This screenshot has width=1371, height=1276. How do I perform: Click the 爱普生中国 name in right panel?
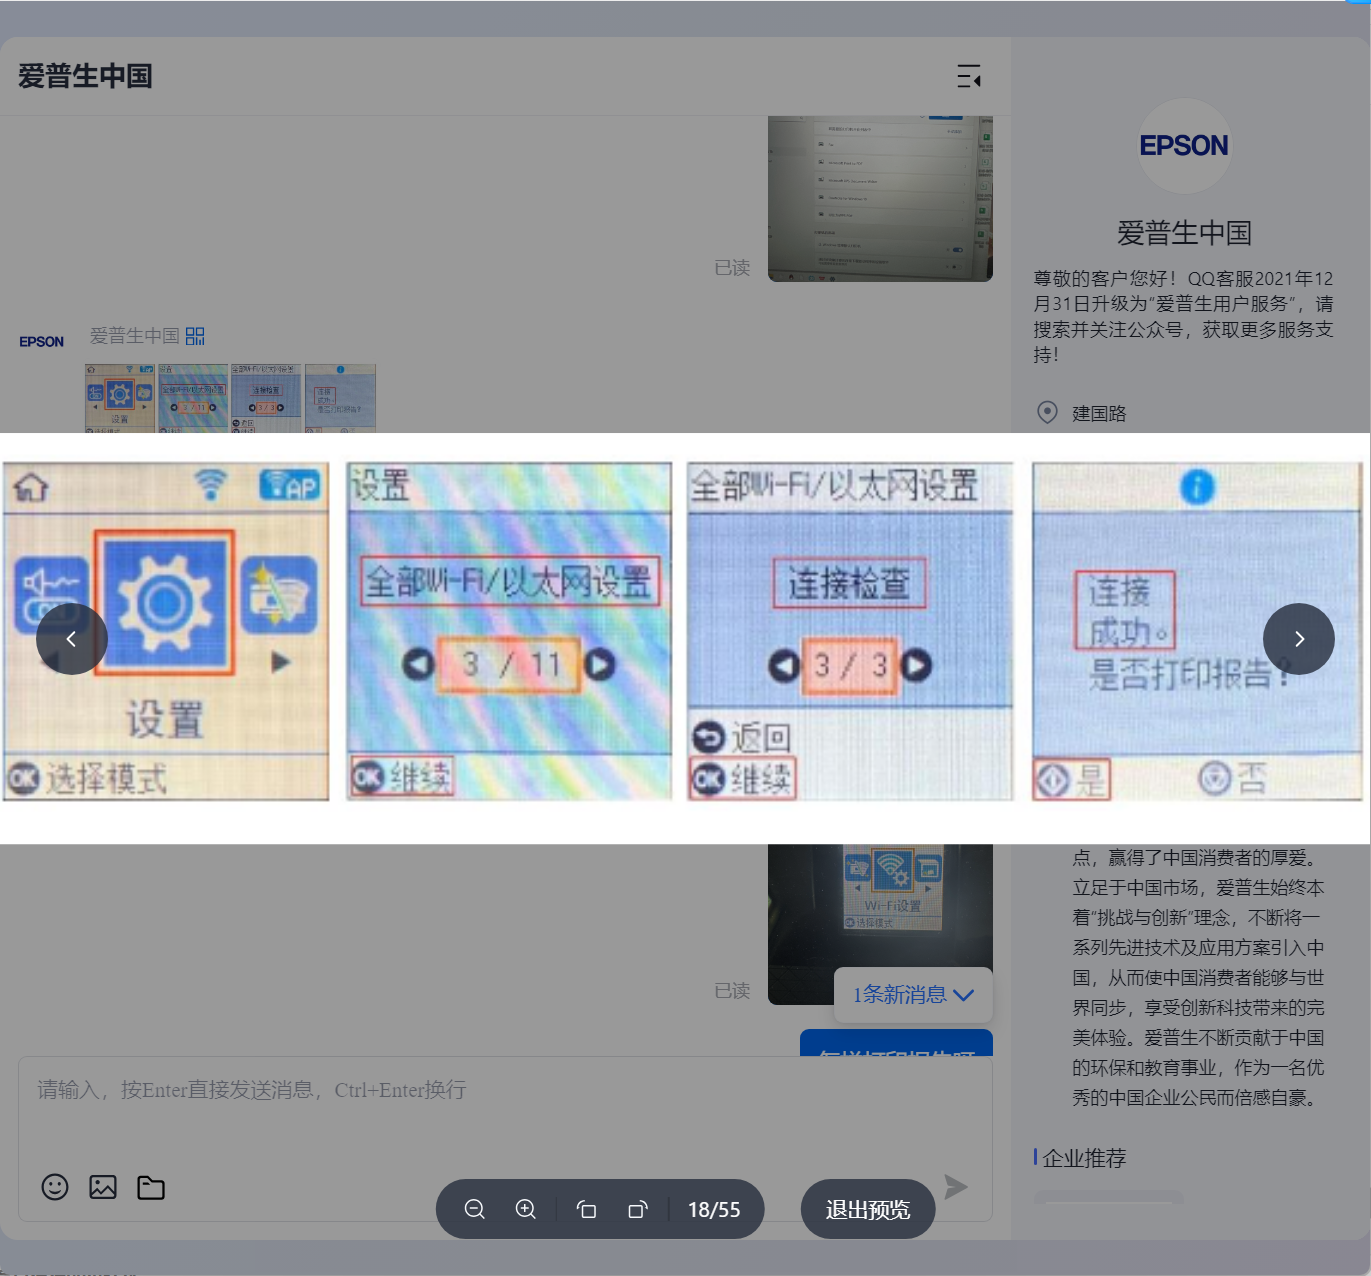click(x=1184, y=233)
